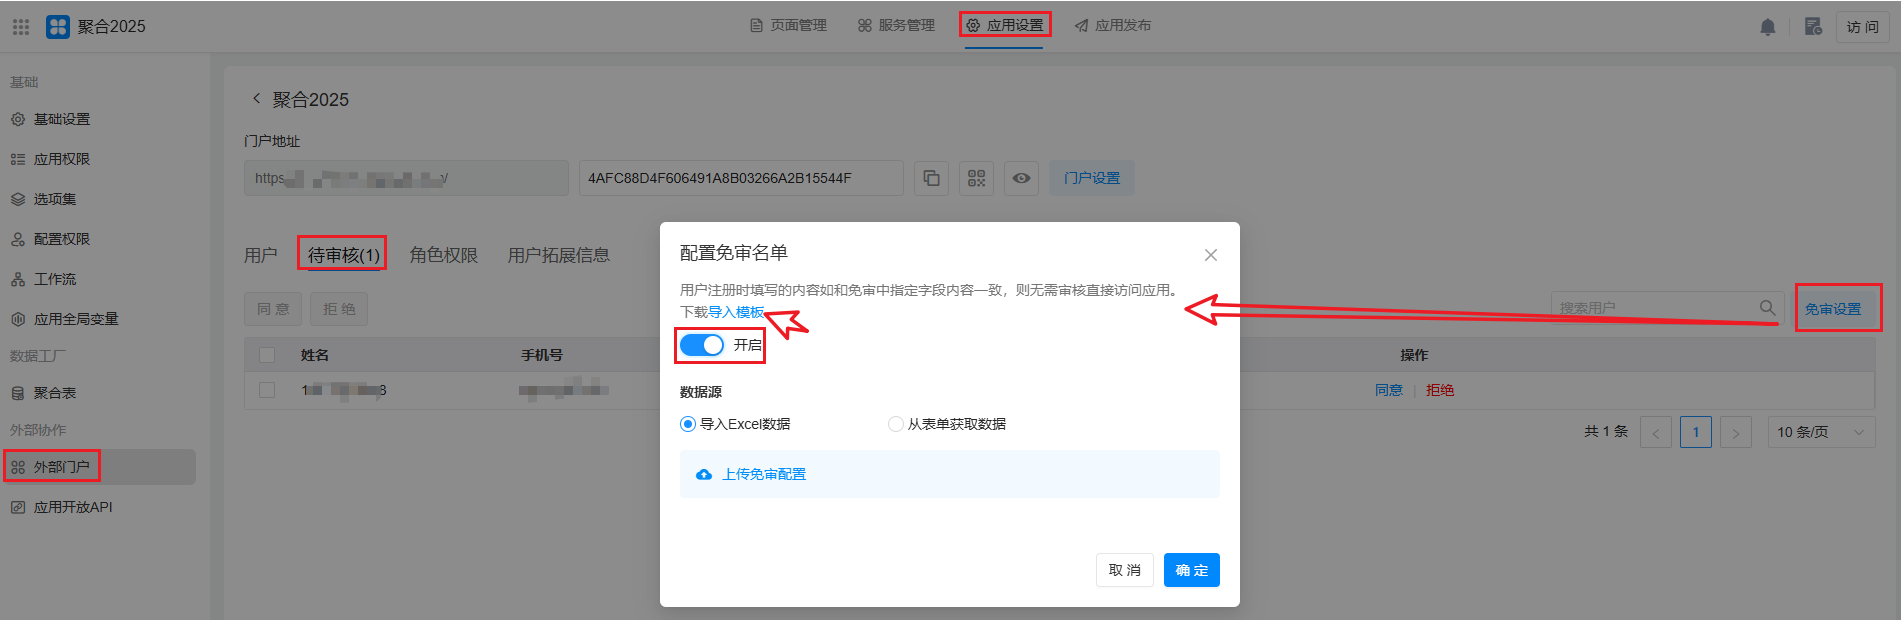Viewport: 1901px width, 620px height.
Task: Check the select-all checkbox in table header
Action: [267, 355]
